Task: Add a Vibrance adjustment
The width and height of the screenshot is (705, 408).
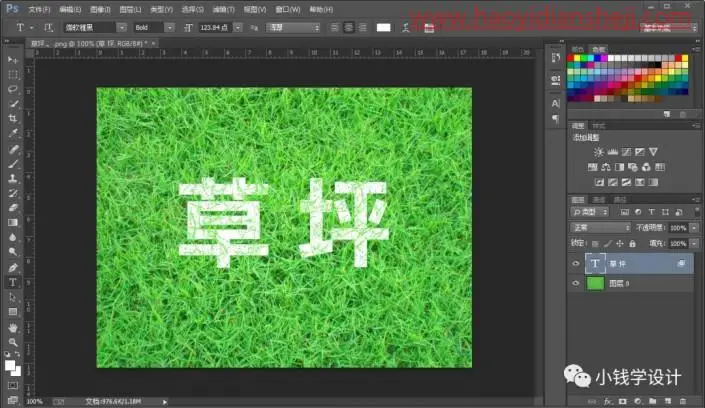Action: pyautogui.click(x=653, y=152)
